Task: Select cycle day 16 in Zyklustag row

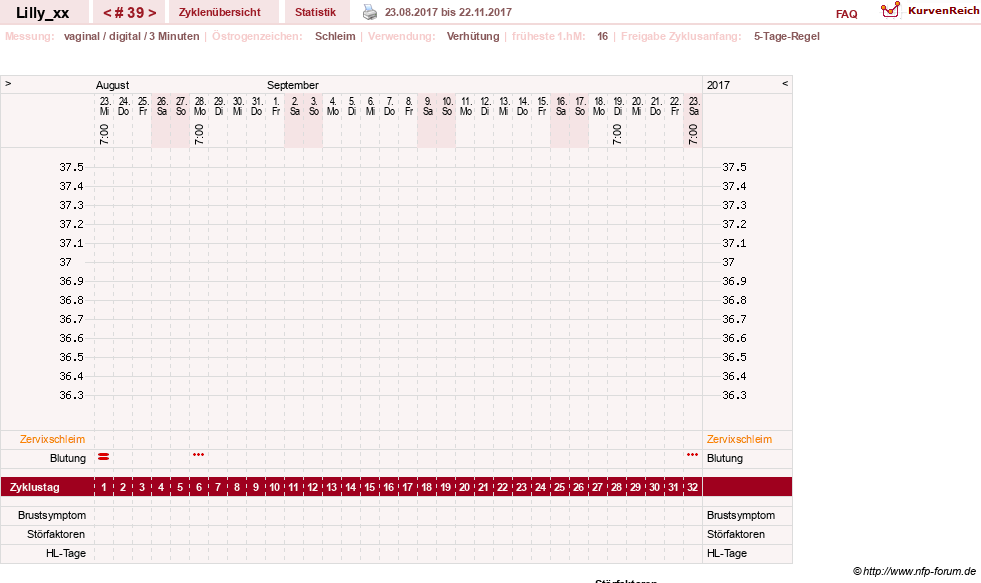Action: click(389, 487)
